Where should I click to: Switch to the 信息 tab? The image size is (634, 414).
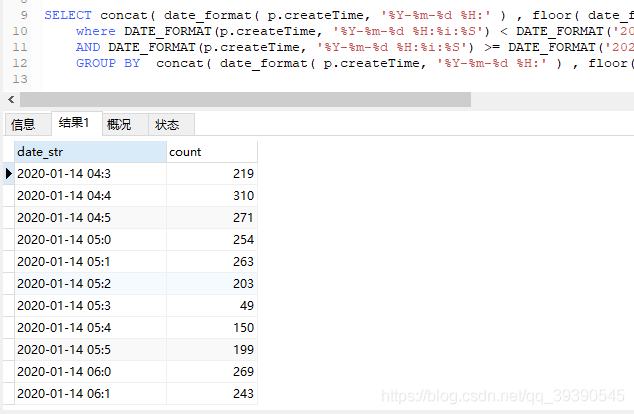[x=28, y=124]
